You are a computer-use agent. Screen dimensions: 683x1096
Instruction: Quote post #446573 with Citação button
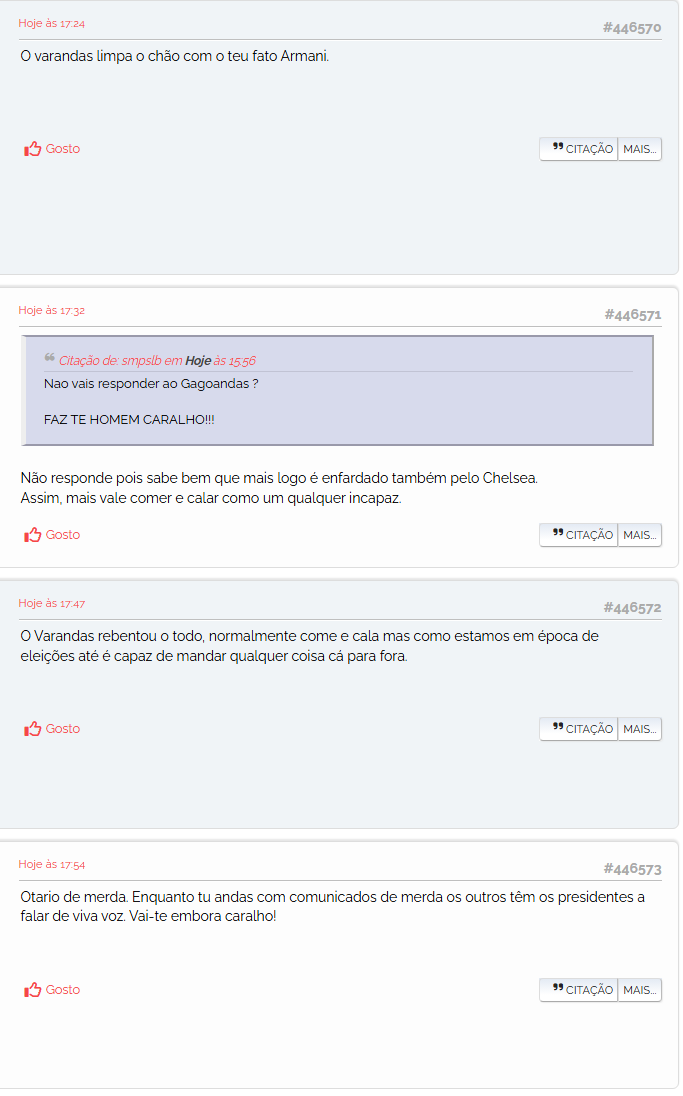coord(579,990)
